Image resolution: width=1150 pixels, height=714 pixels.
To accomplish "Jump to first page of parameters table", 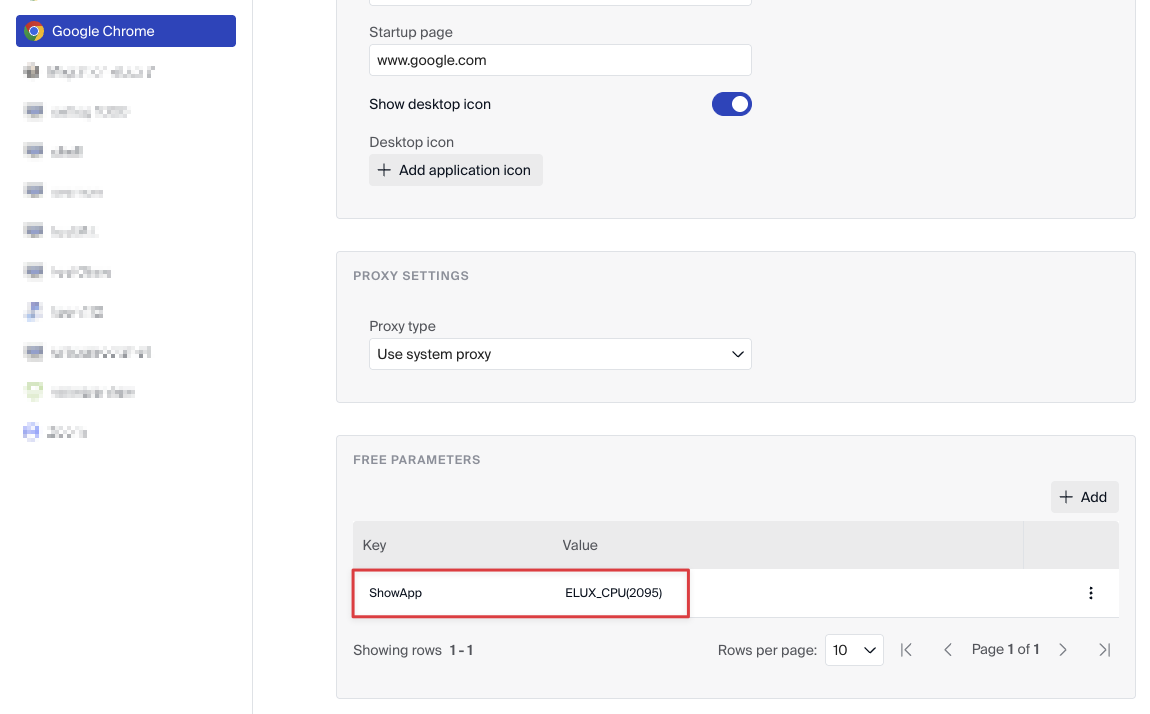I will pyautogui.click(x=906, y=650).
